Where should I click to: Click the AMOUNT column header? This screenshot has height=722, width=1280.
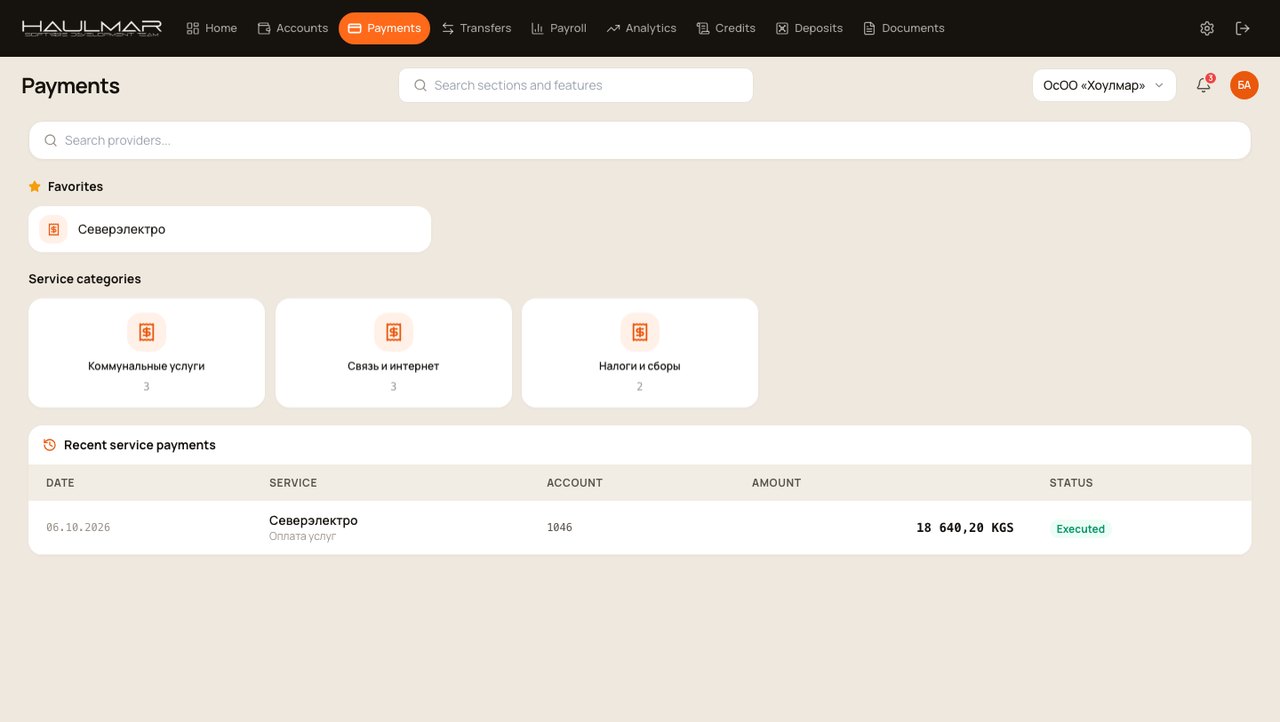(776, 483)
